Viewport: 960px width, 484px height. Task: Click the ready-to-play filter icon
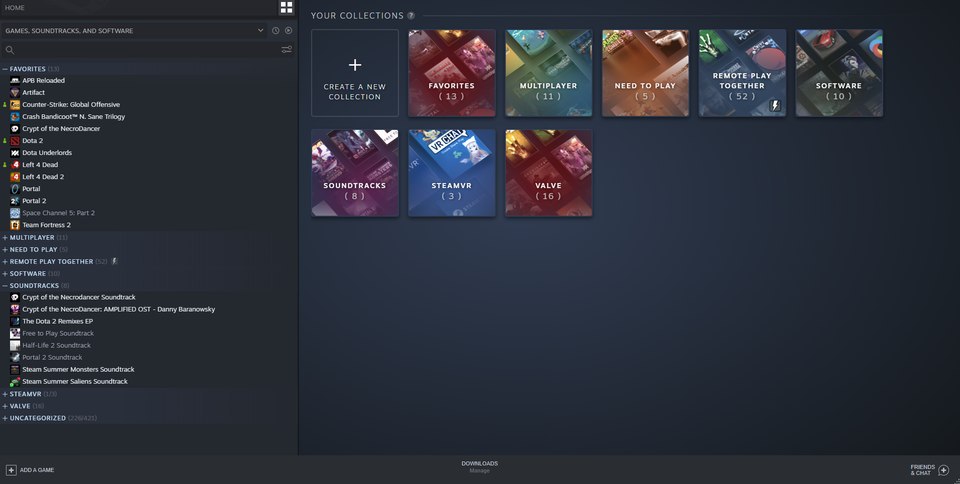coord(288,31)
